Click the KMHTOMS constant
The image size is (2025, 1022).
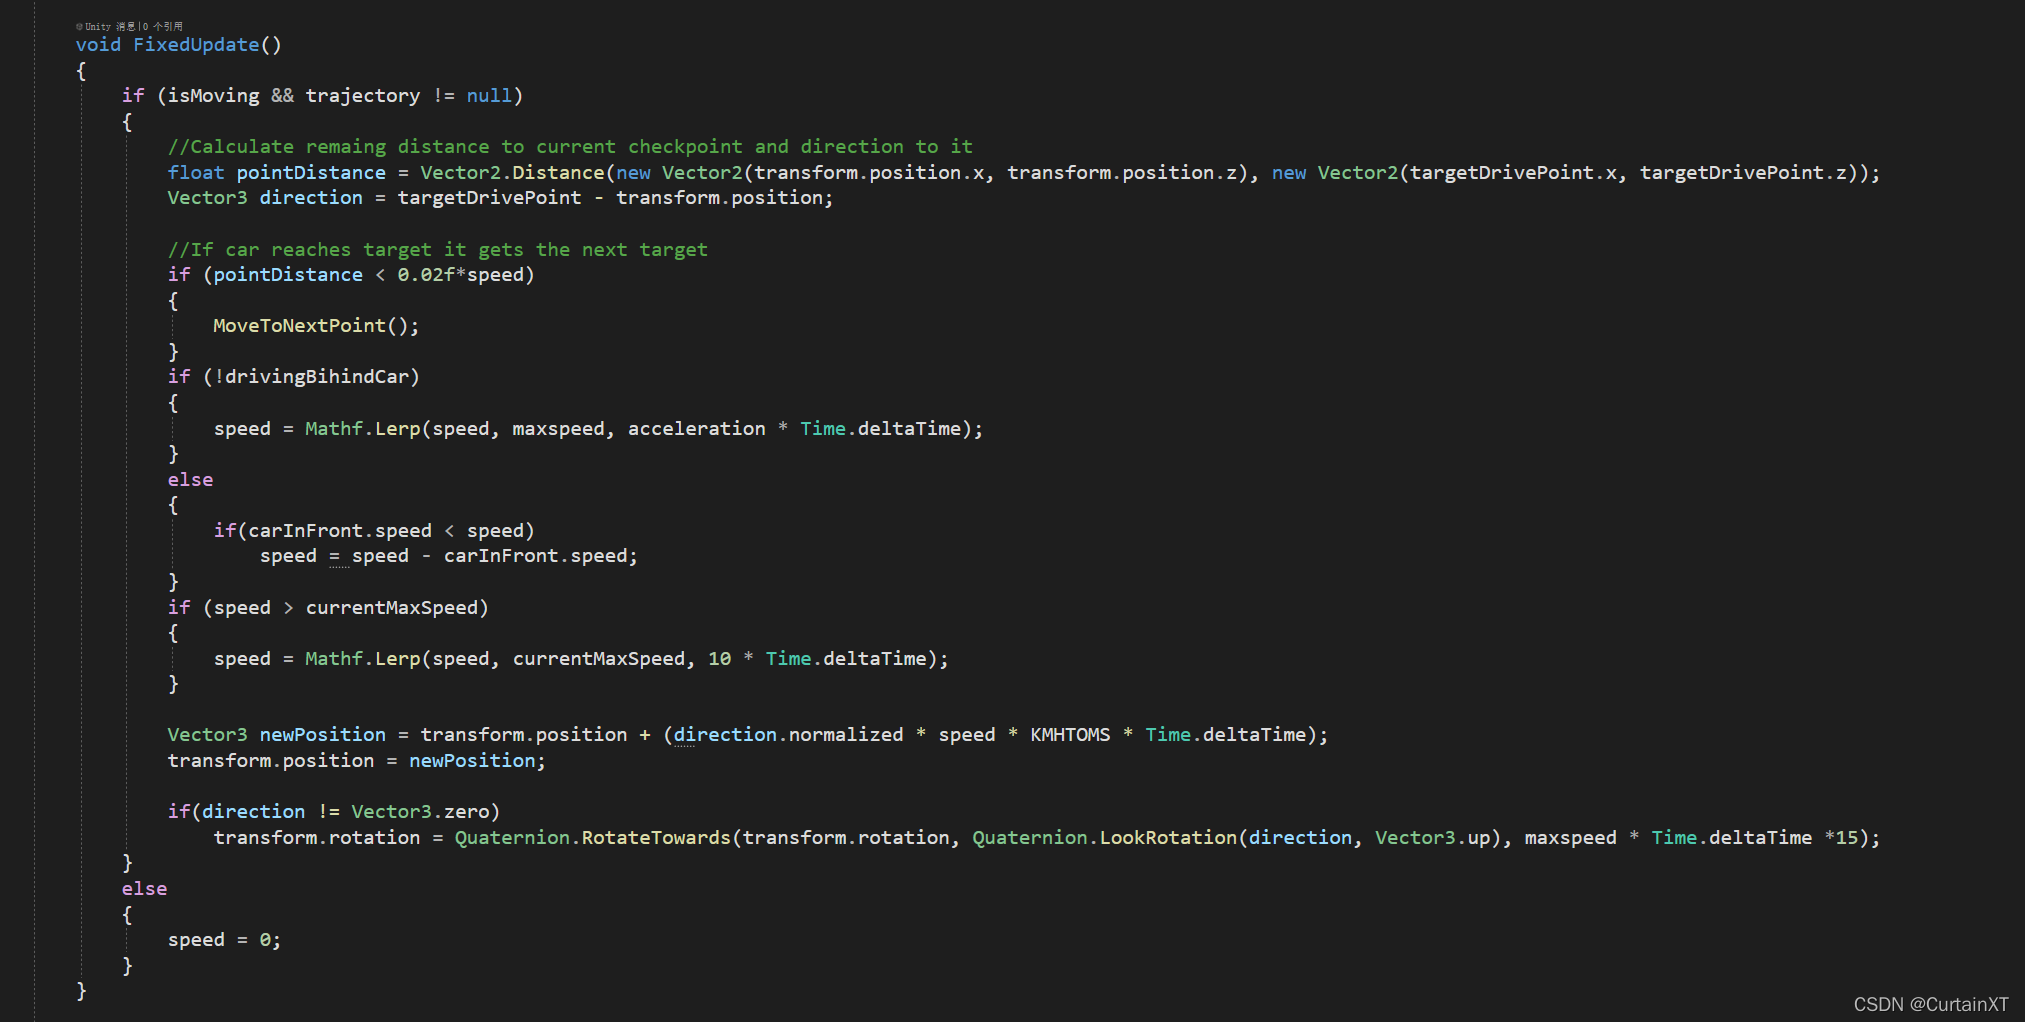coord(1070,734)
